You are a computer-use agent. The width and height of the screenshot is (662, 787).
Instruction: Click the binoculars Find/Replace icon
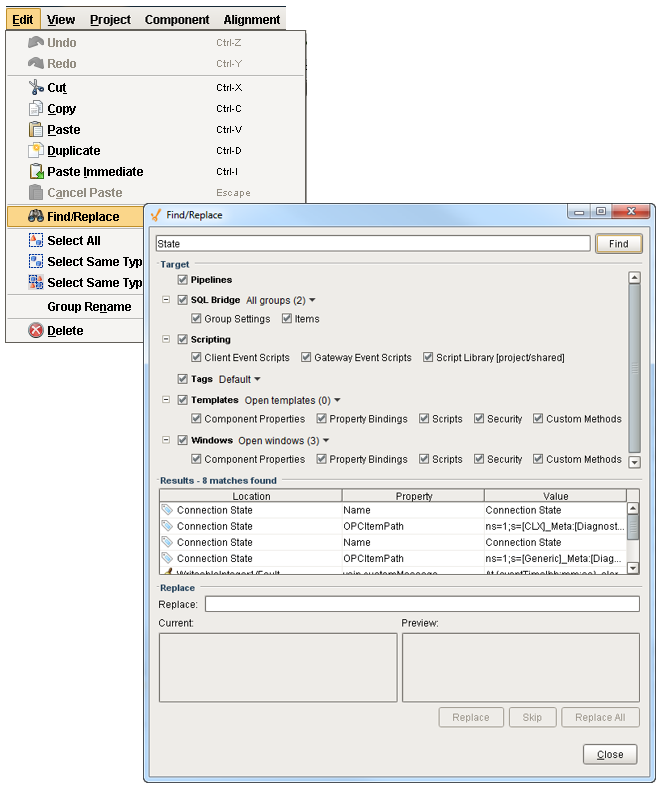(36, 217)
